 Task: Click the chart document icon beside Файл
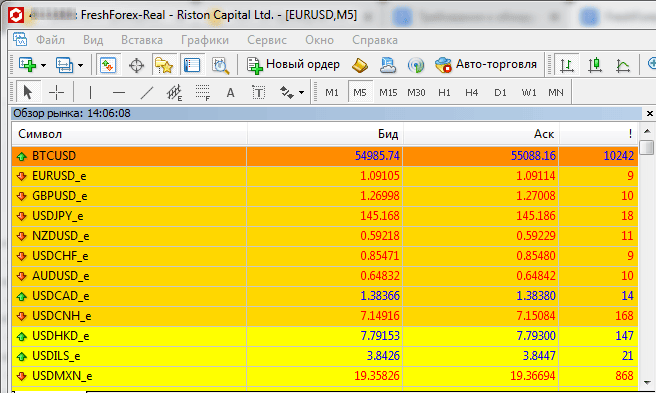point(20,40)
